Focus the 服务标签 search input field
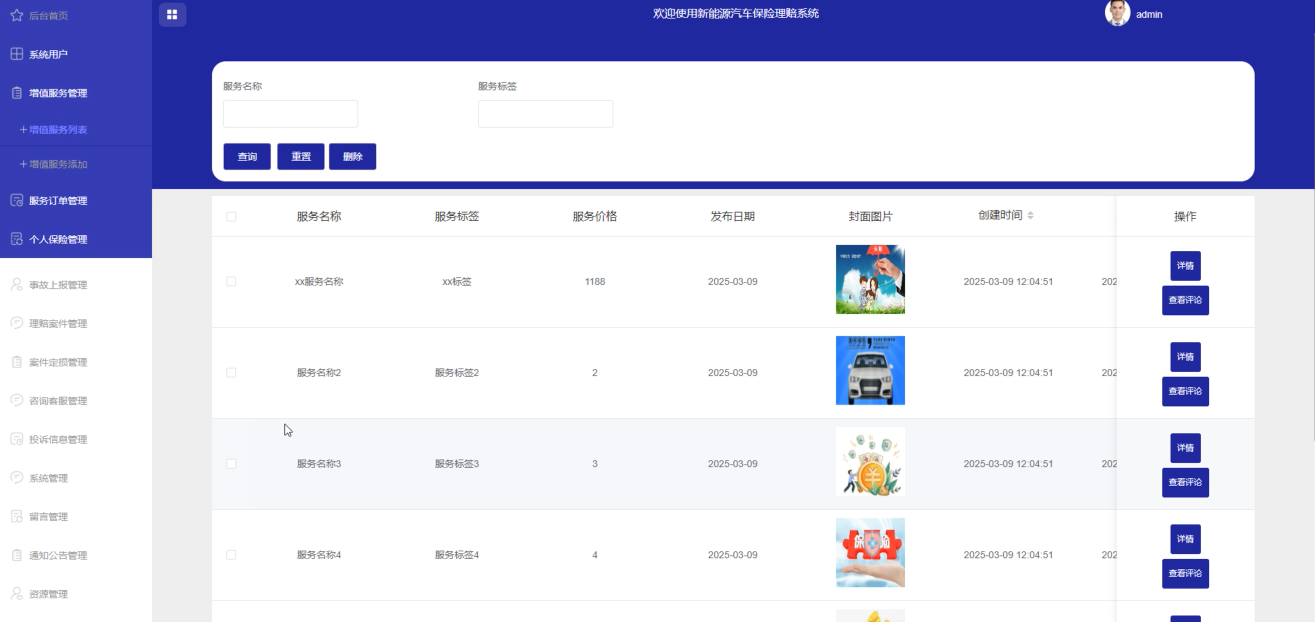The image size is (1315, 622). (x=545, y=114)
